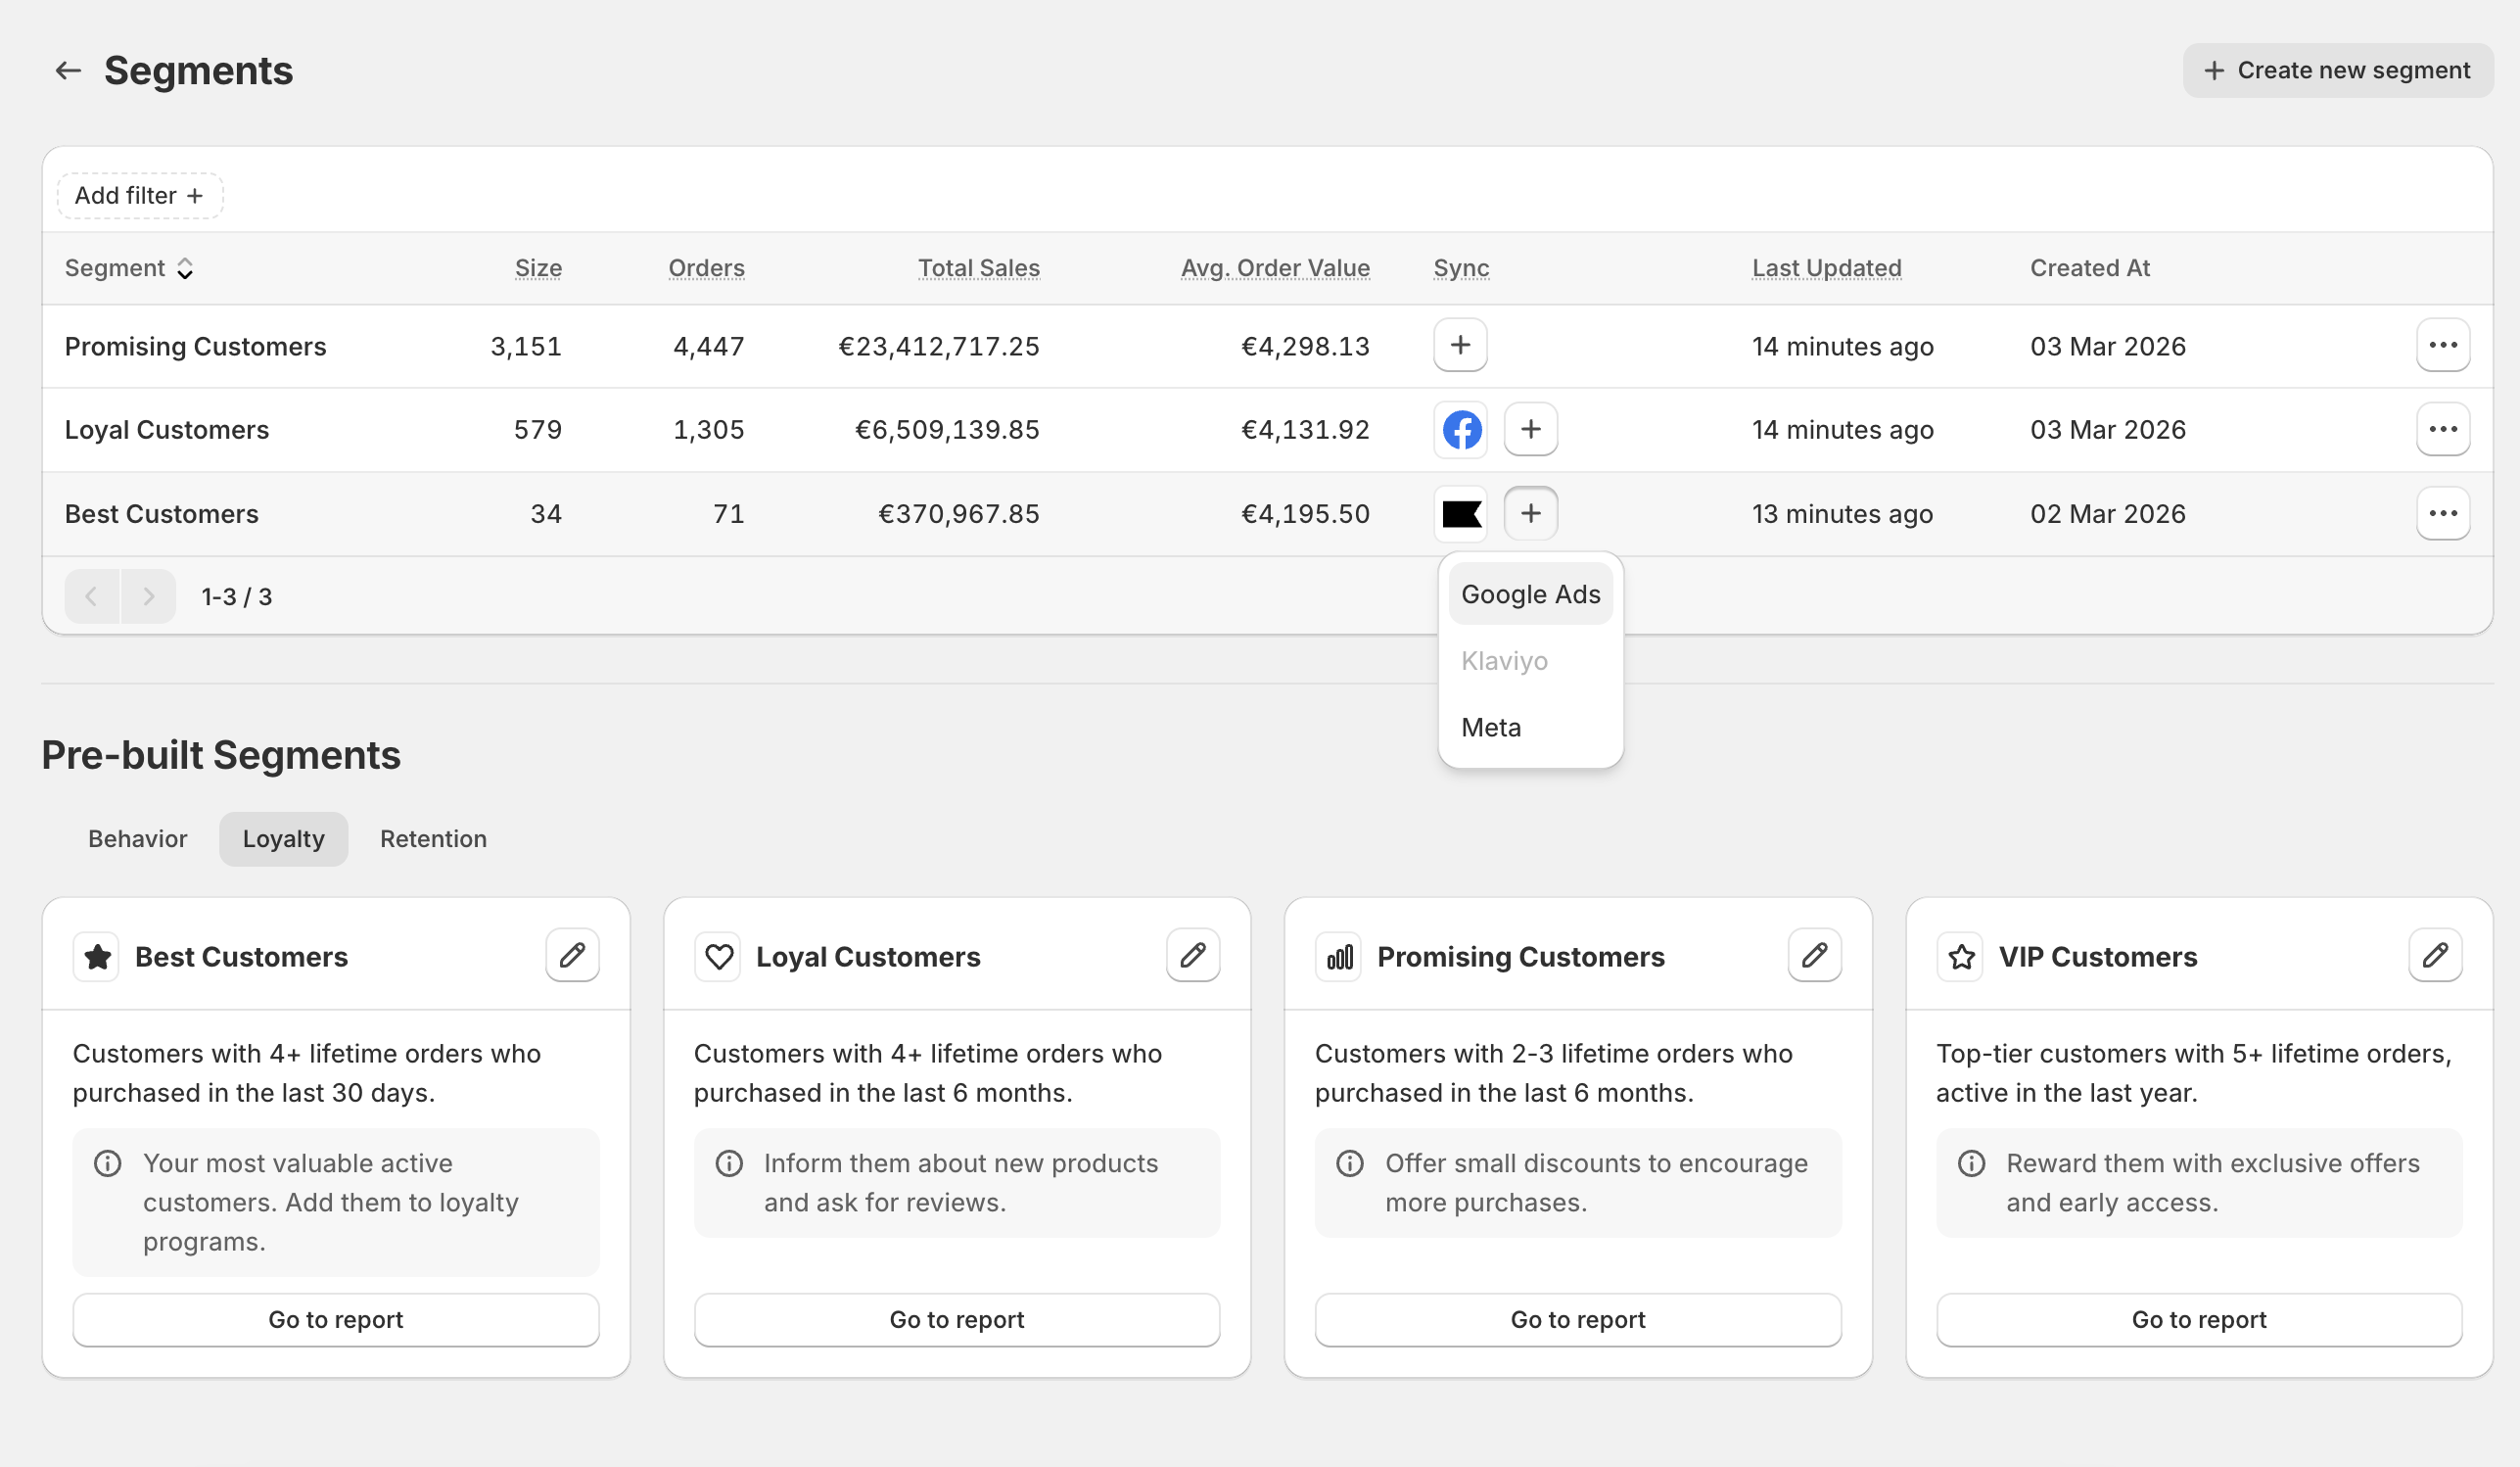Click Go to report on VIP Customers card
The image size is (2520, 1467).
pyautogui.click(x=2197, y=1319)
